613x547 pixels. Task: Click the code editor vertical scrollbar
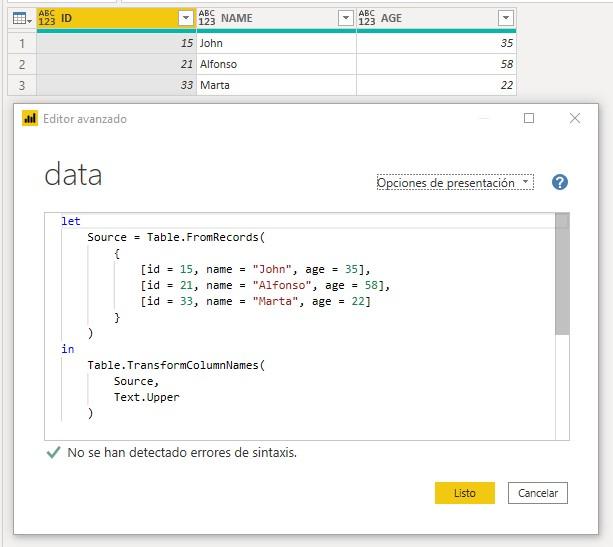[x=562, y=274]
